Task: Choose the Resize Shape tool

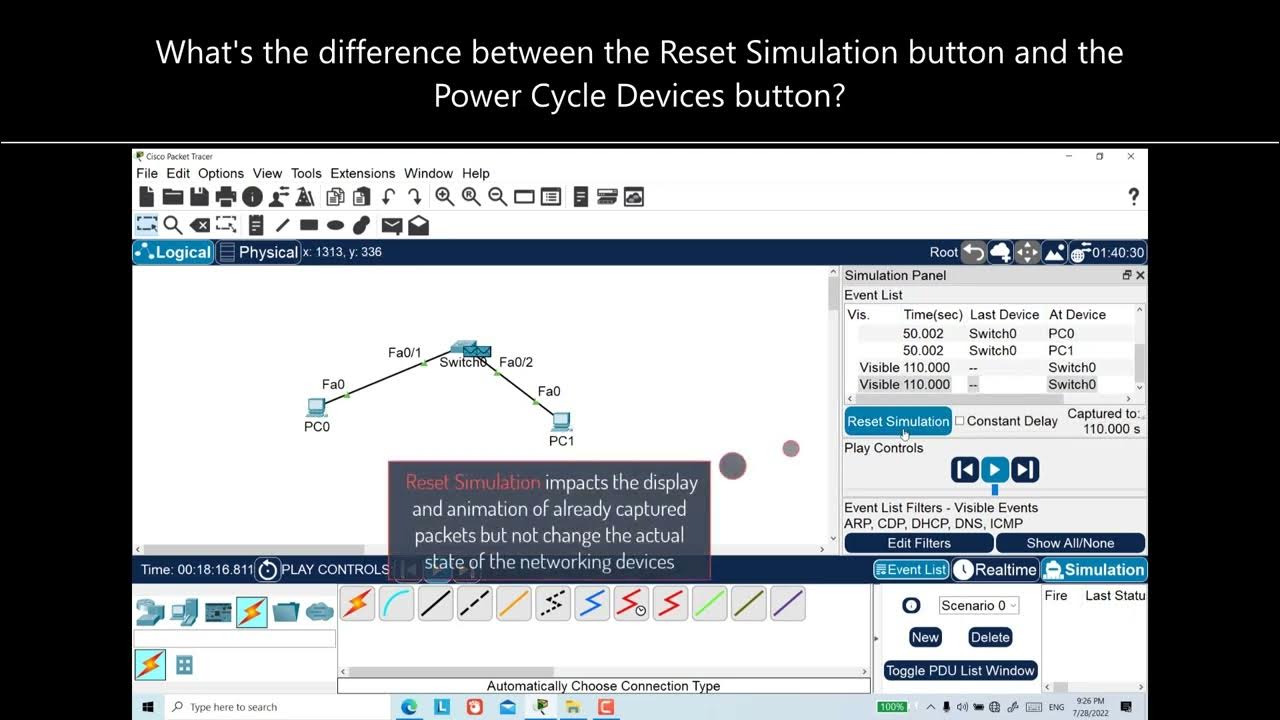Action: click(226, 225)
